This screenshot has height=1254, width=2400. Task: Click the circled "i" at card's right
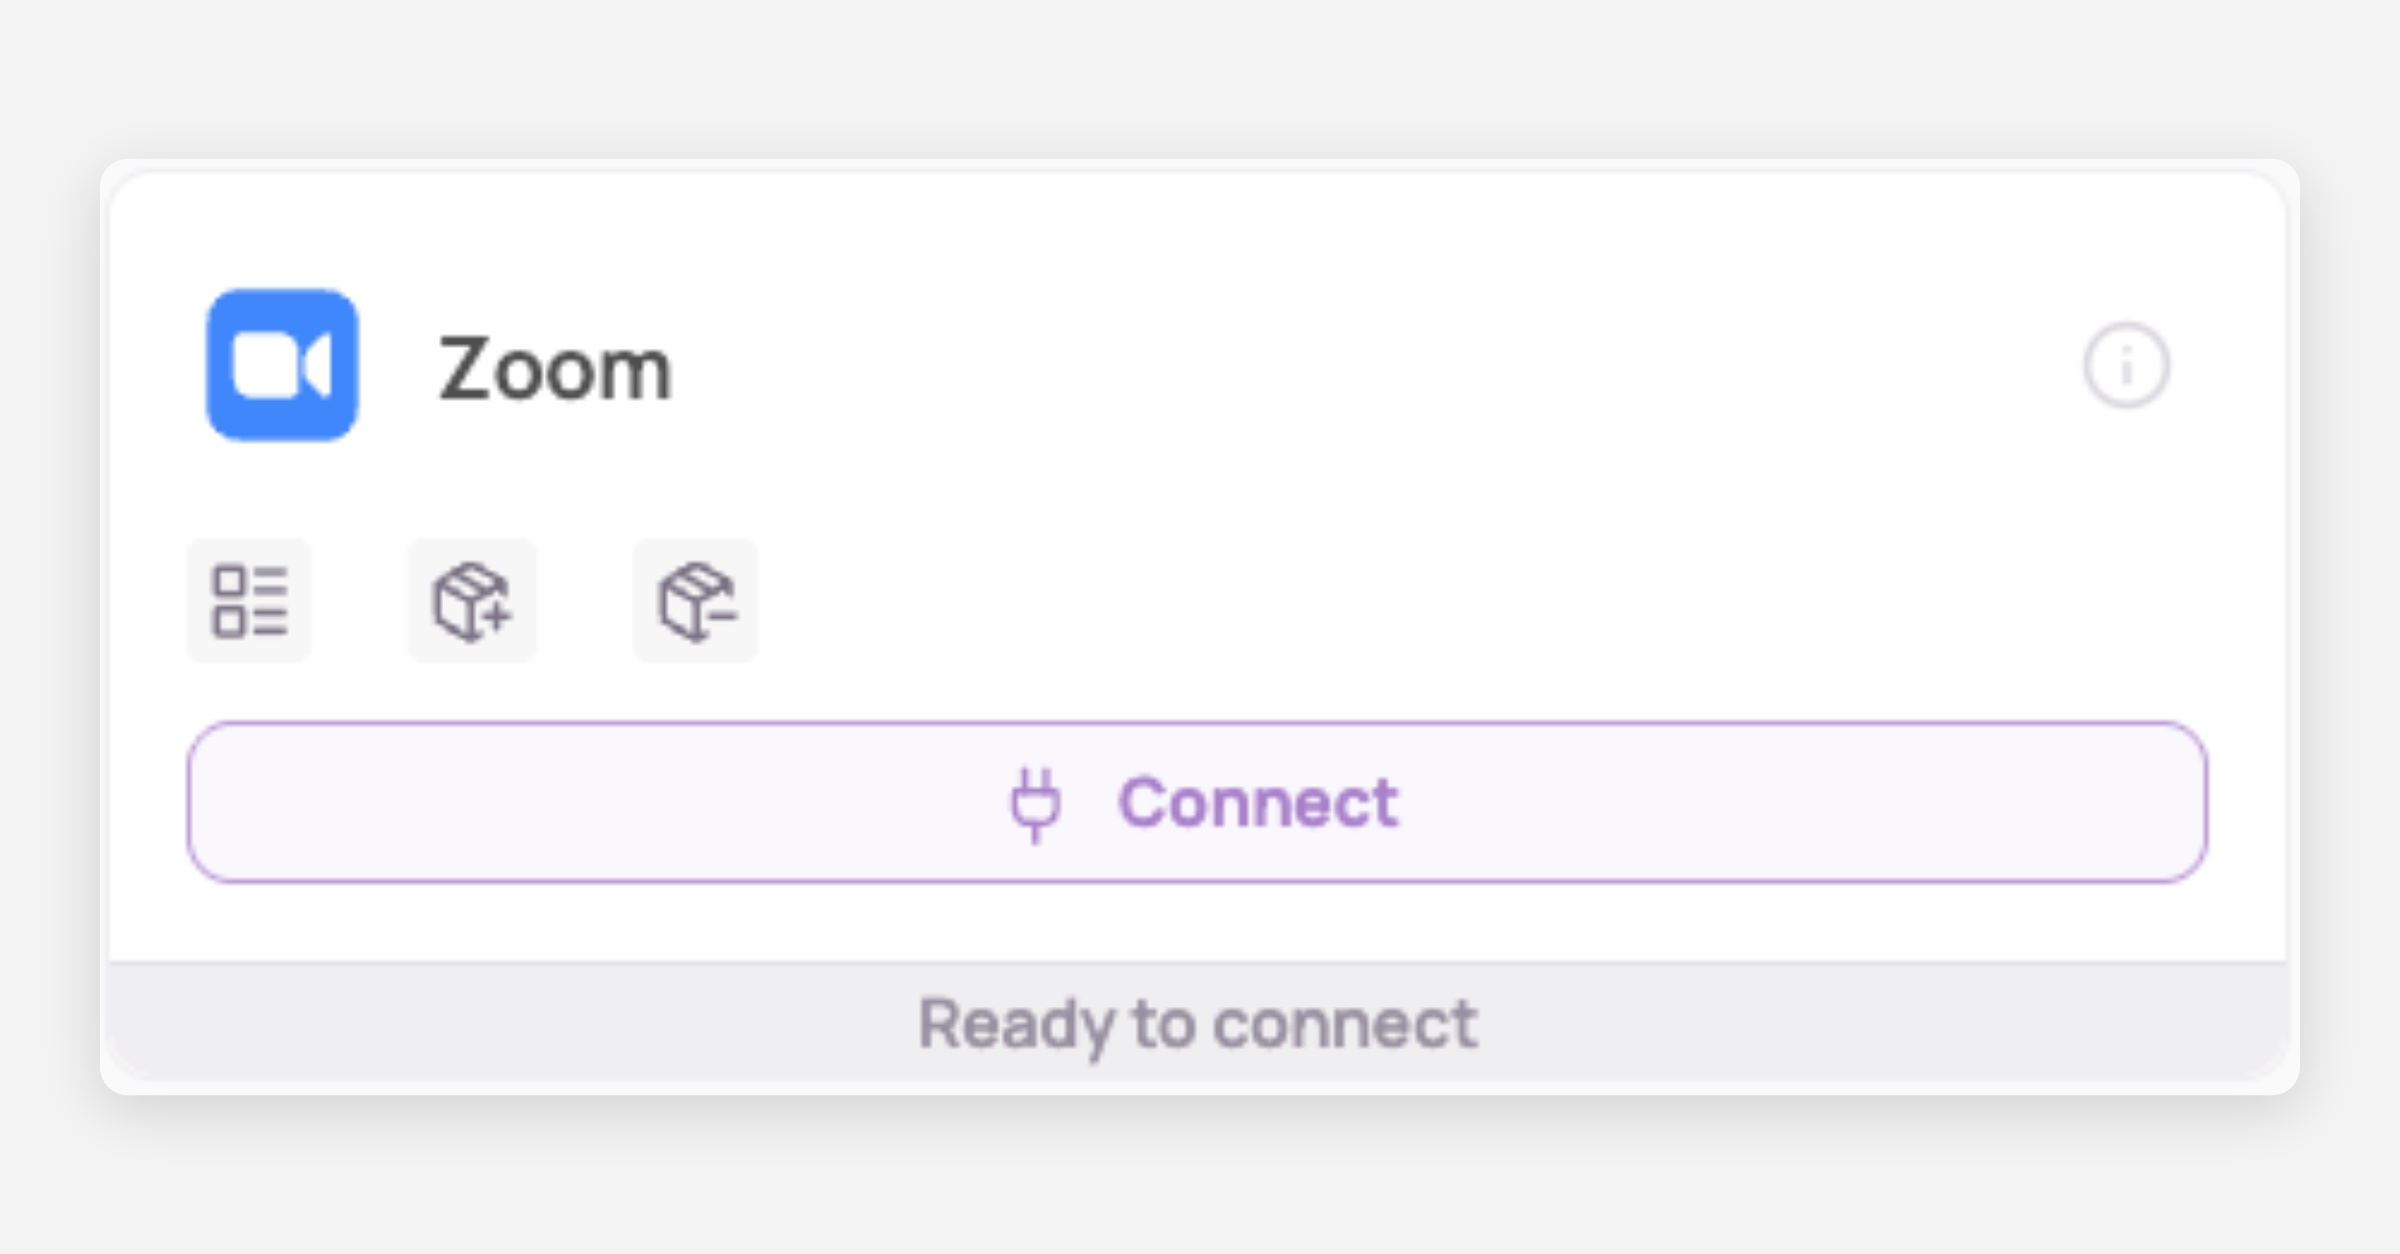(2126, 365)
